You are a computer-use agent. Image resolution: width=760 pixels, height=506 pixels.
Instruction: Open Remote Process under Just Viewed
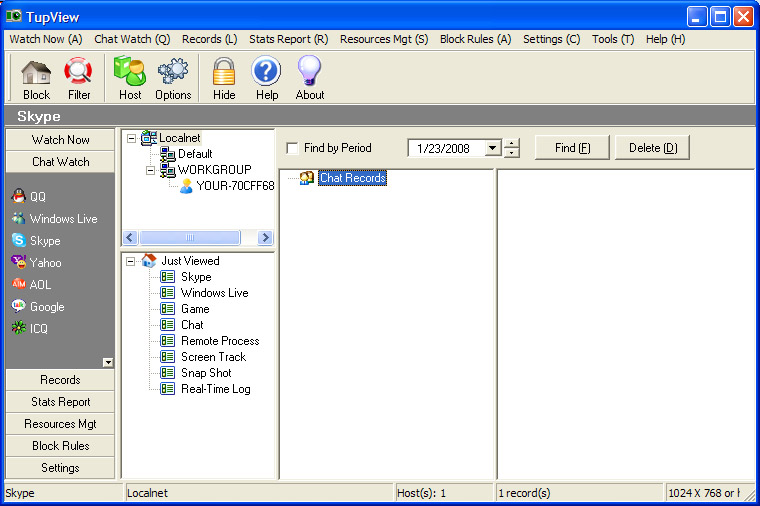pyautogui.click(x=210, y=341)
